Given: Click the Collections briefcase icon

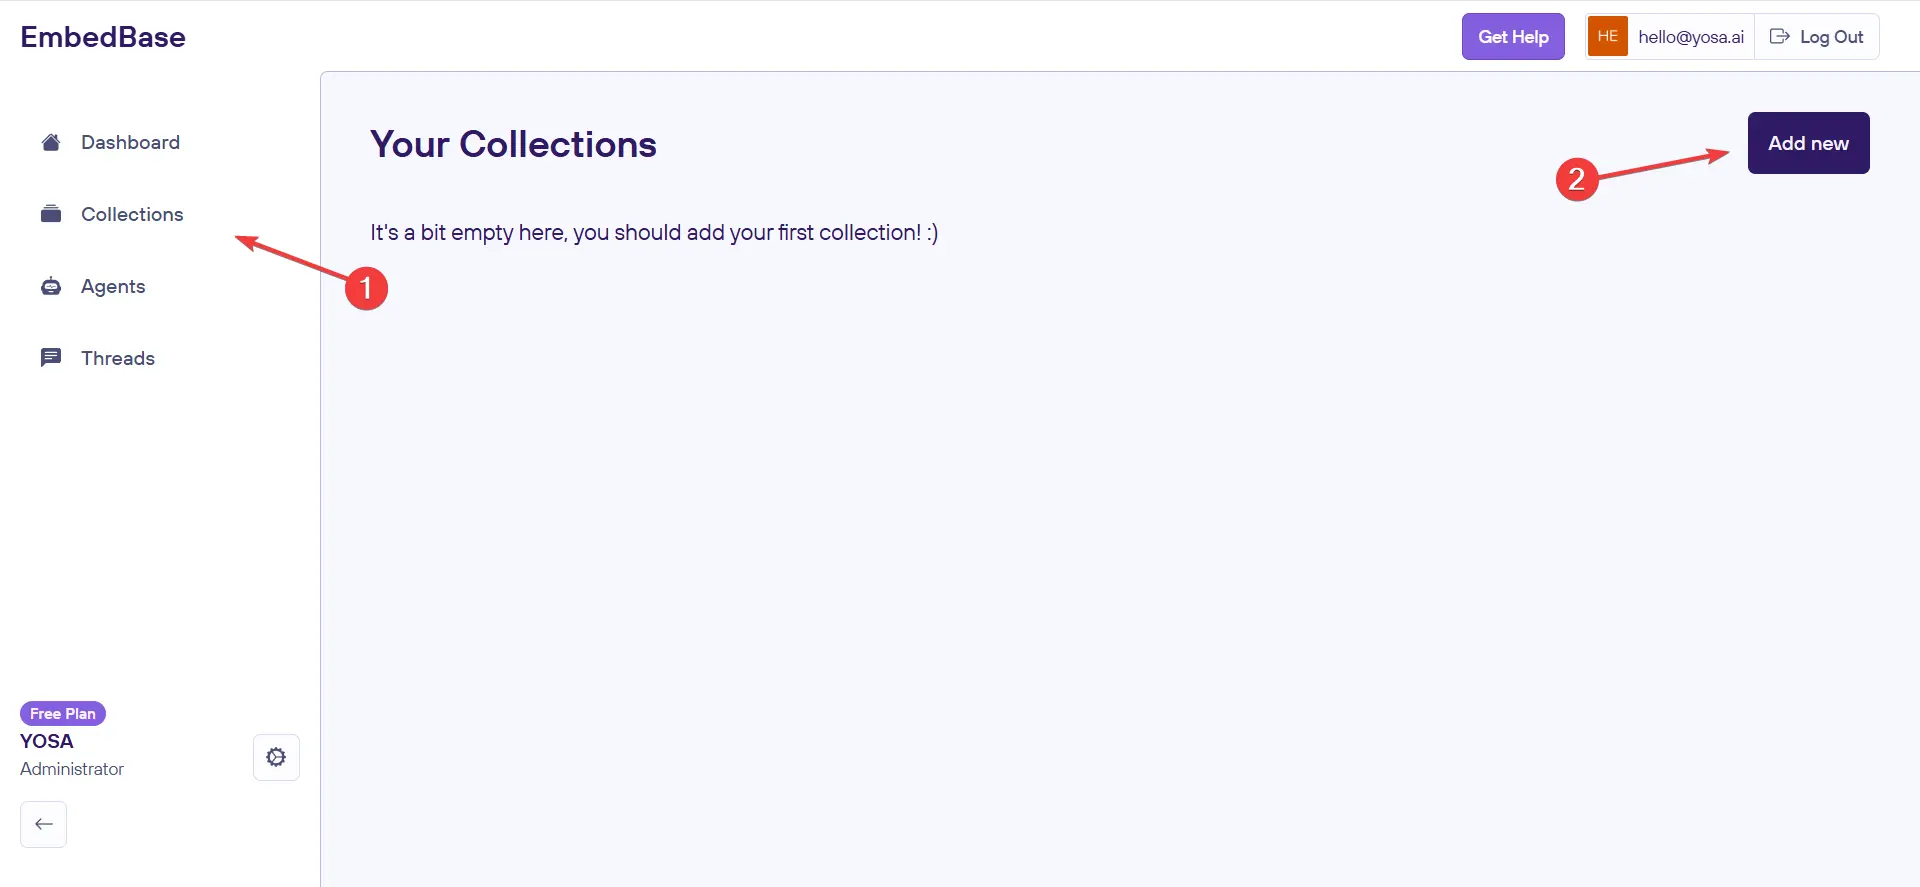Looking at the screenshot, I should 51,214.
